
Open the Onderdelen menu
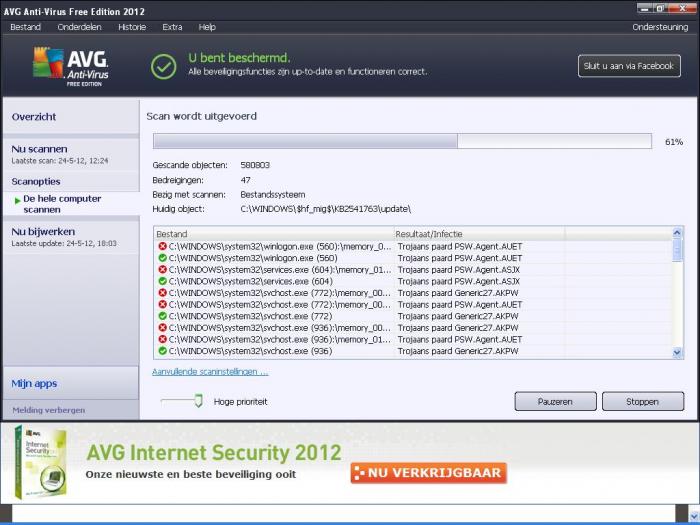coord(79,27)
